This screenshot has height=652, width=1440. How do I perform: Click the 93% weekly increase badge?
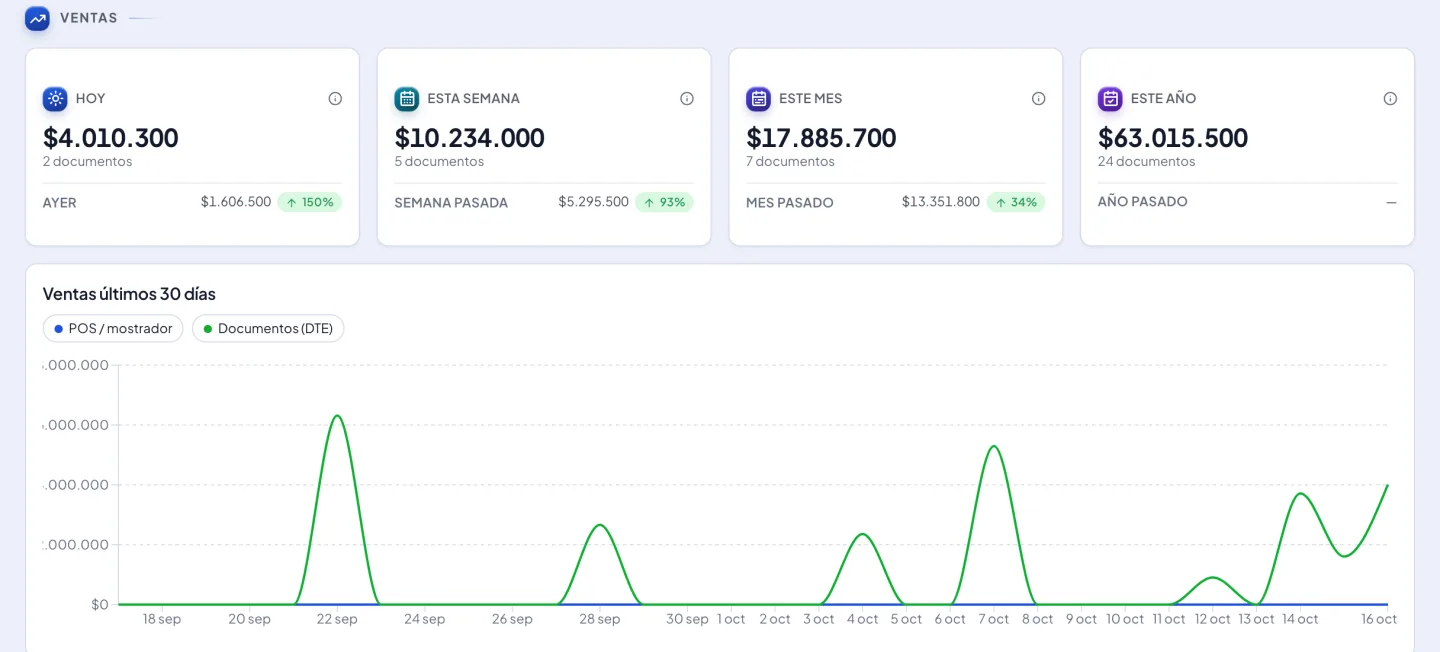[x=664, y=202]
